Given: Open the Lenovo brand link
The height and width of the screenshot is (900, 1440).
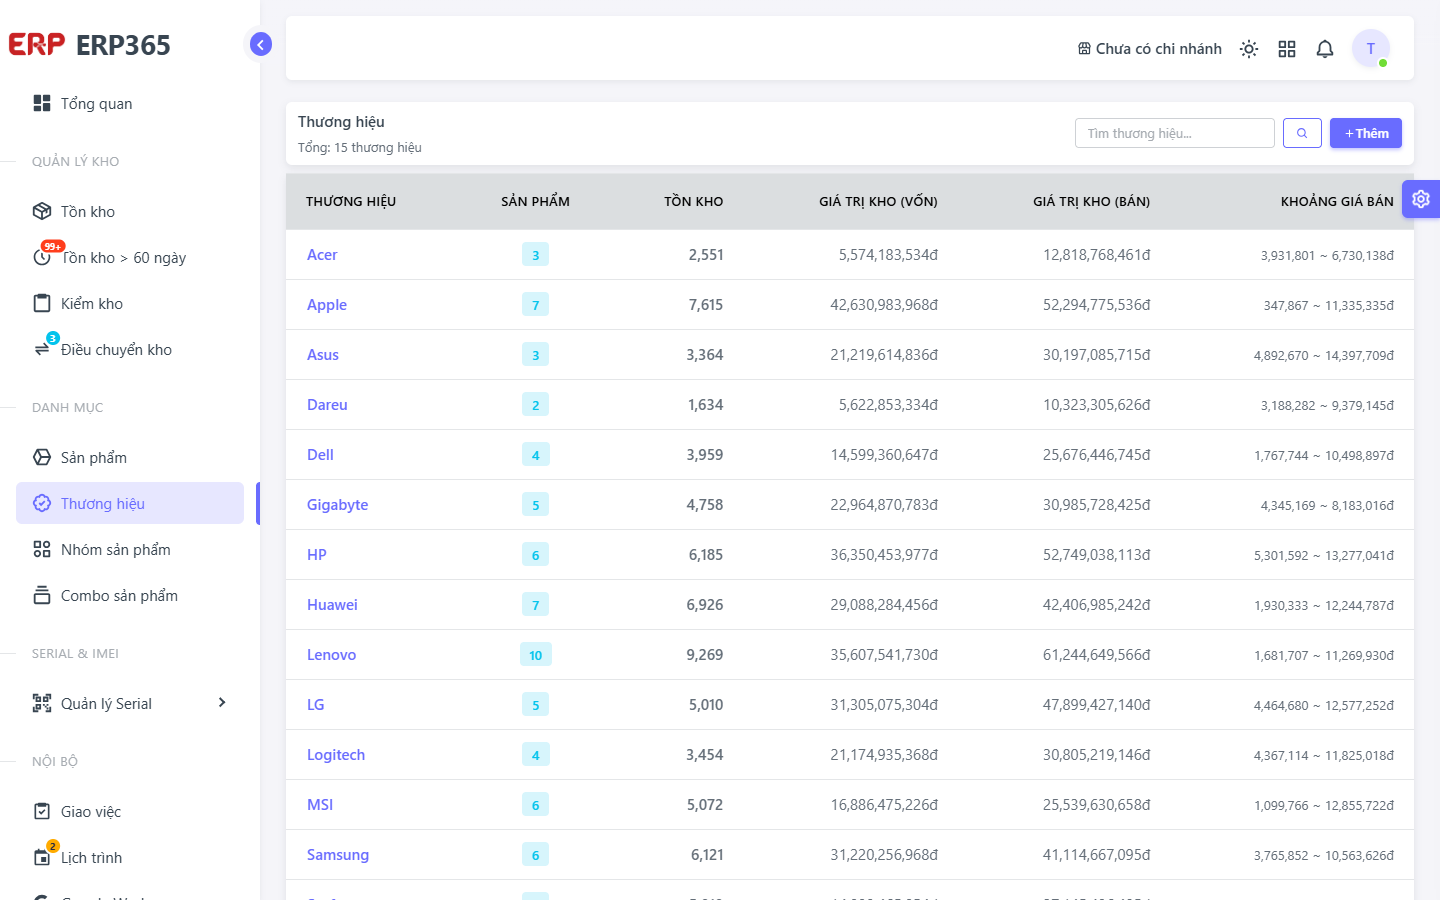Looking at the screenshot, I should point(332,655).
